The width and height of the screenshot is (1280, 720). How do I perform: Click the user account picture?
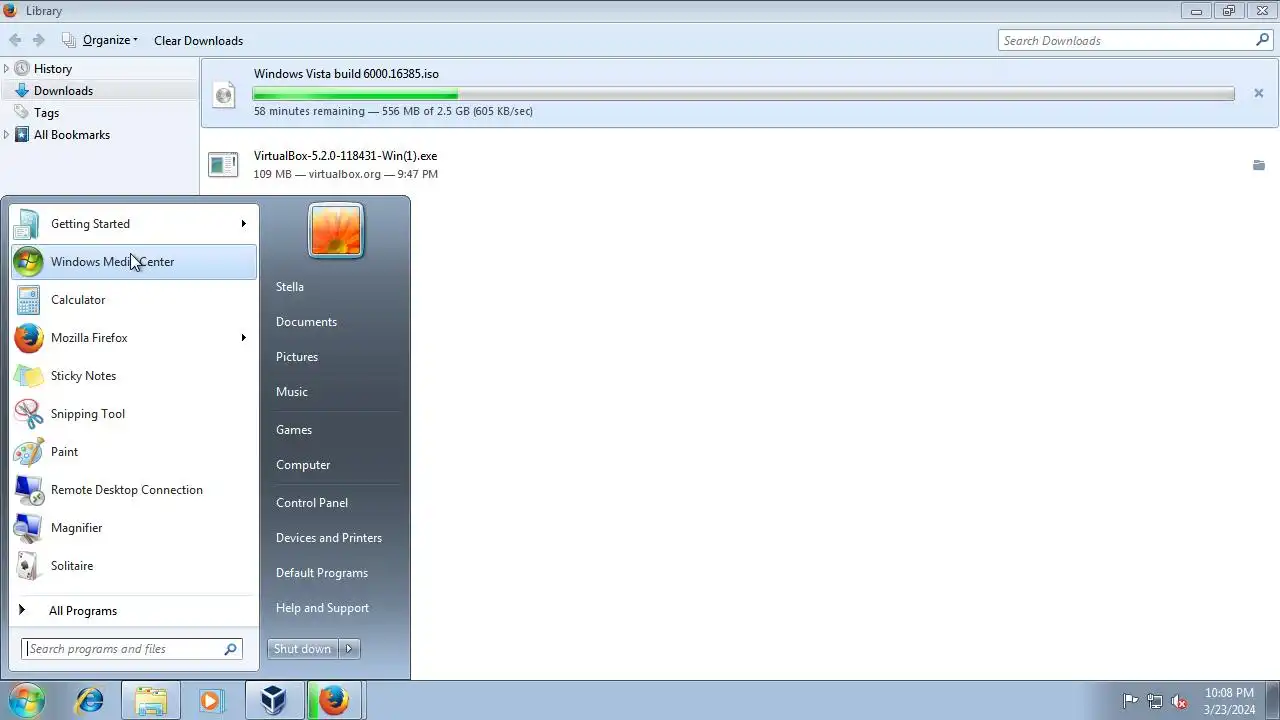(x=336, y=231)
